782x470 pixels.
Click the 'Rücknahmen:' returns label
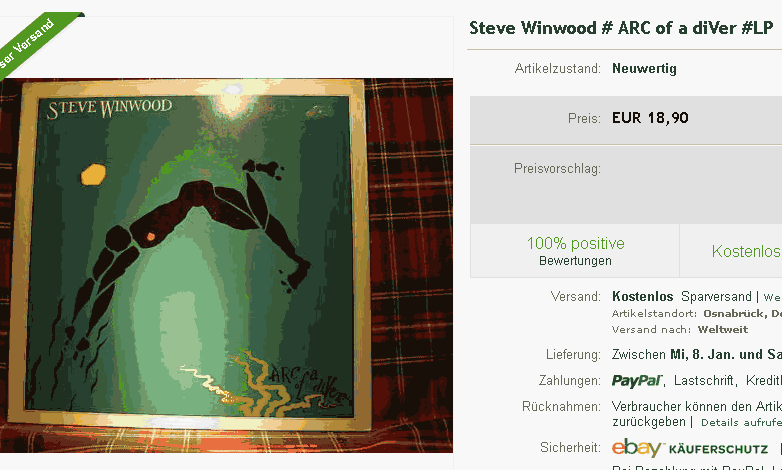click(x=561, y=407)
